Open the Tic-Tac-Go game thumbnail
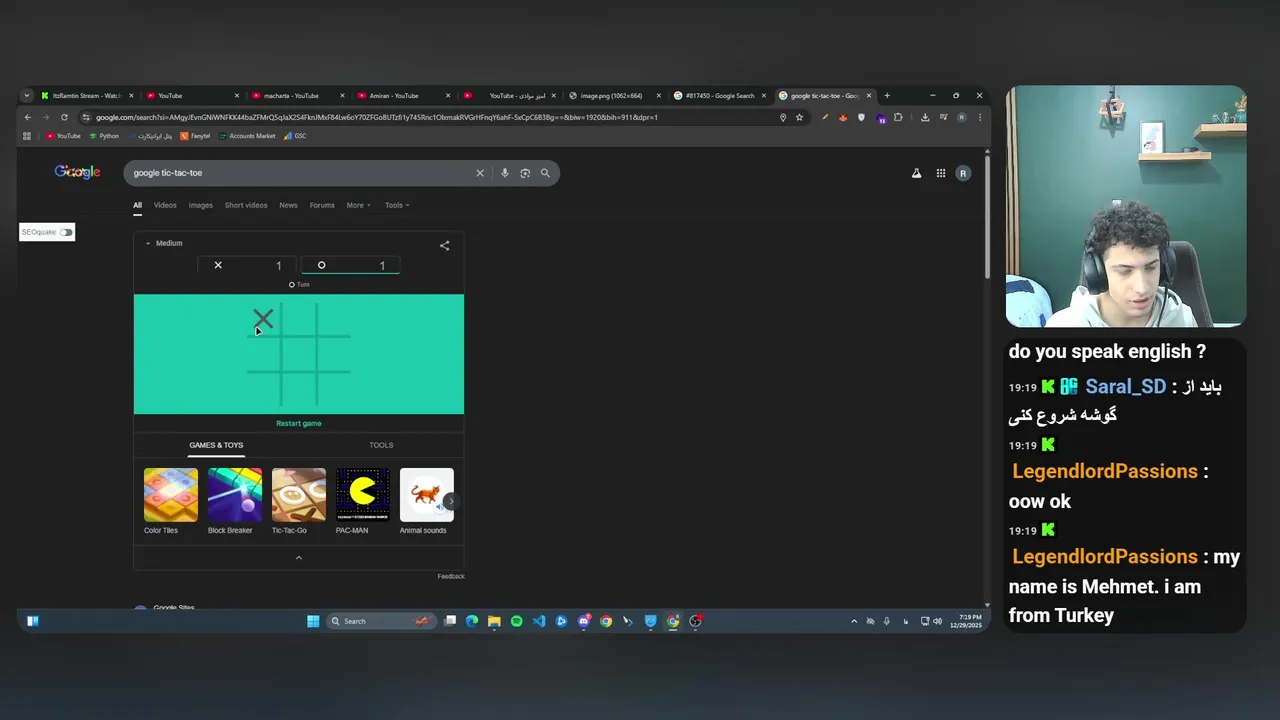The image size is (1280, 720). pyautogui.click(x=299, y=495)
